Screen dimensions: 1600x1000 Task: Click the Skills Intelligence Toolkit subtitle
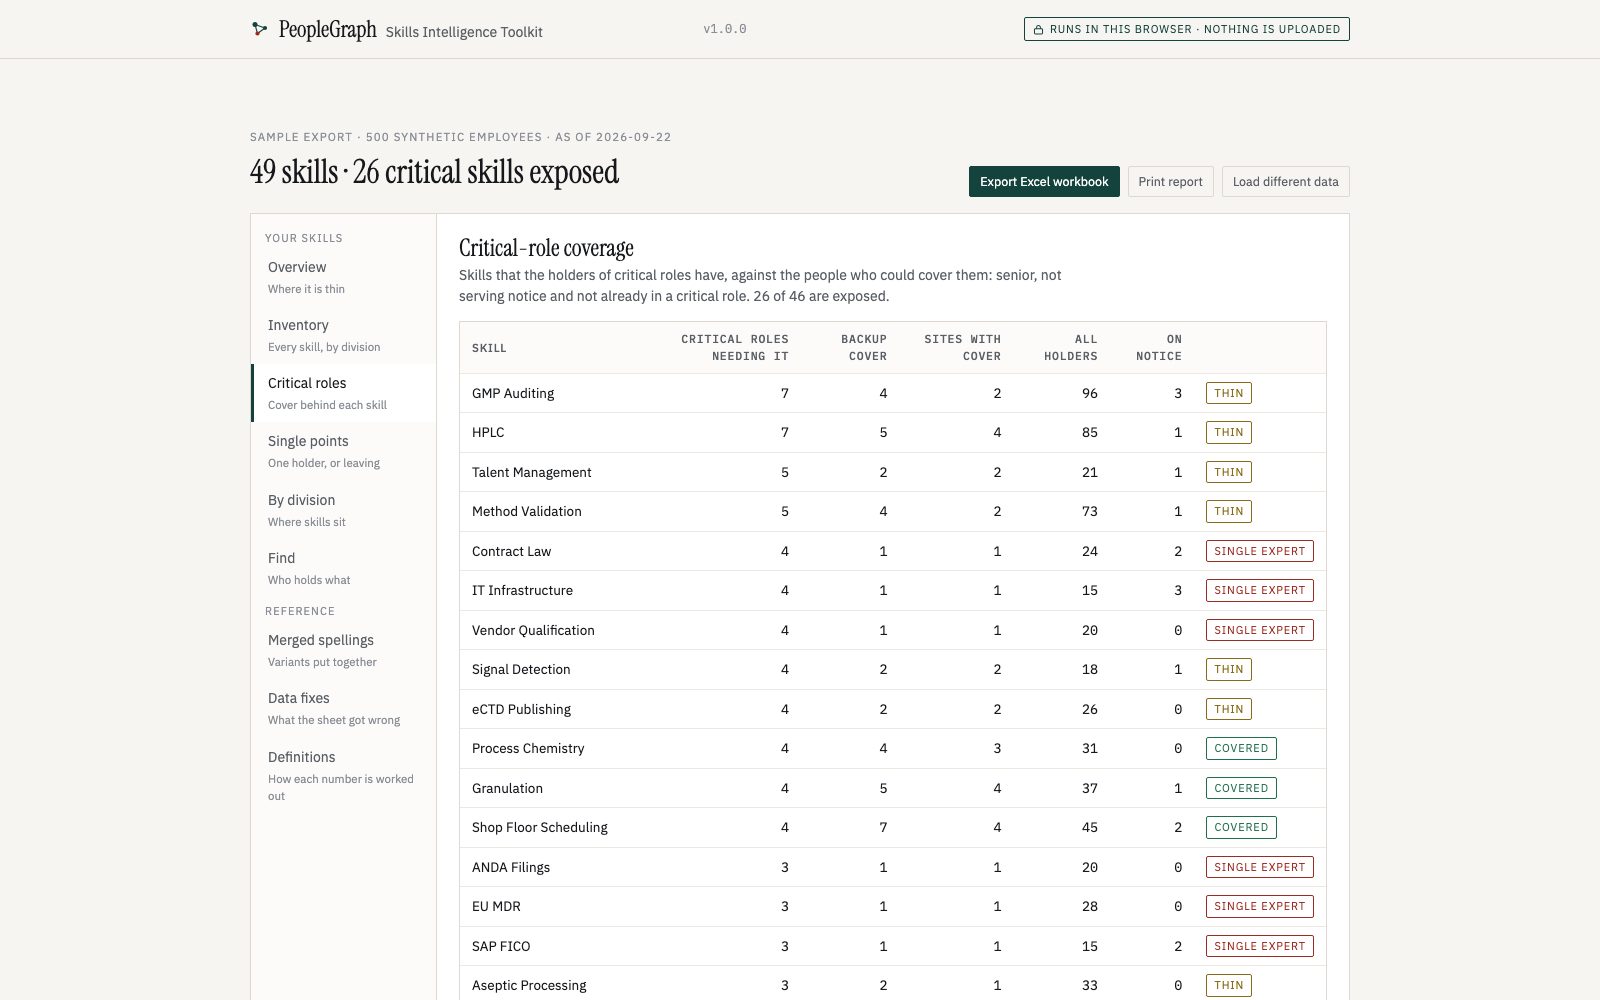point(464,32)
